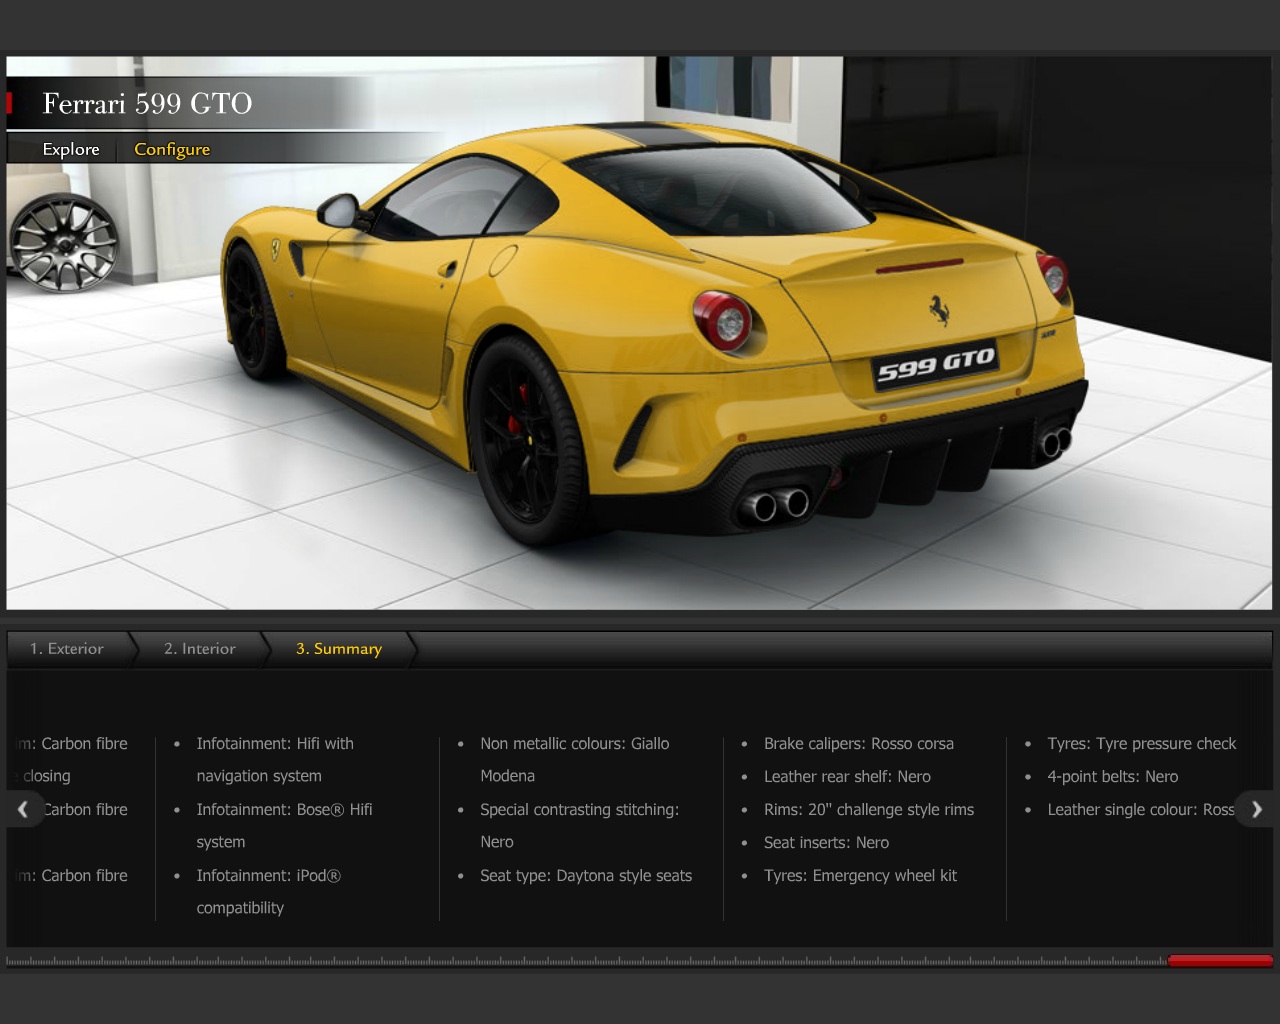Click the left round tail light
The image size is (1280, 1024).
click(724, 321)
